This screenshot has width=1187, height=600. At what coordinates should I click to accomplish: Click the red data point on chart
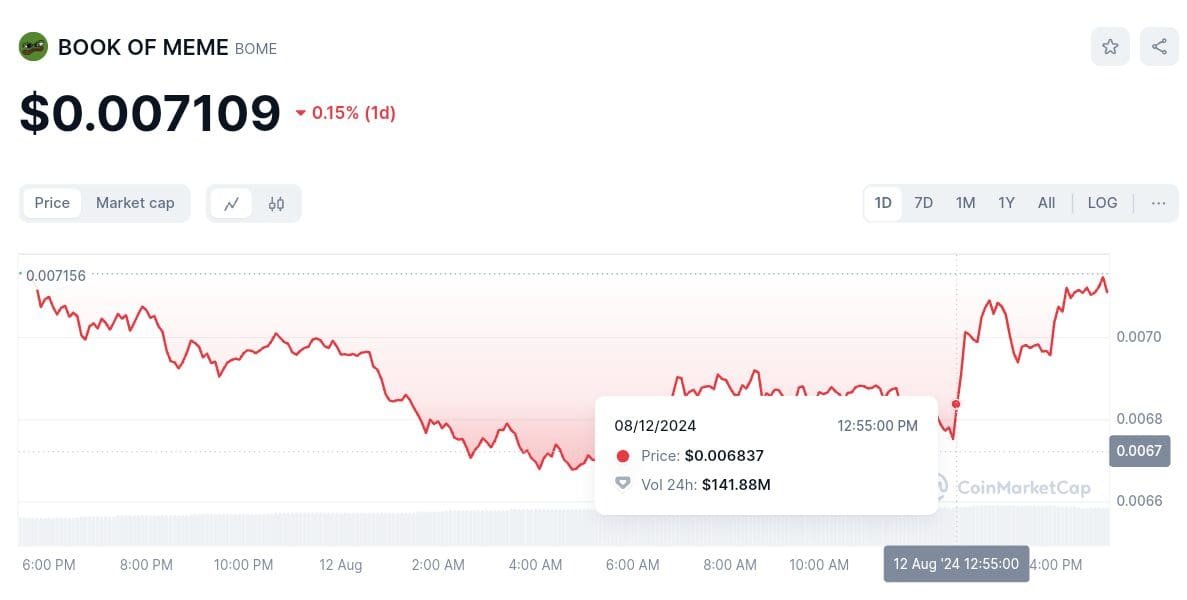pyautogui.click(x=956, y=404)
